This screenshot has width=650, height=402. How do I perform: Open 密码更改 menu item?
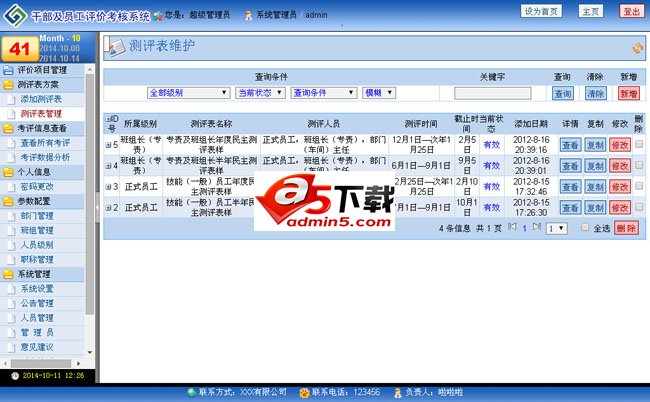click(37, 187)
